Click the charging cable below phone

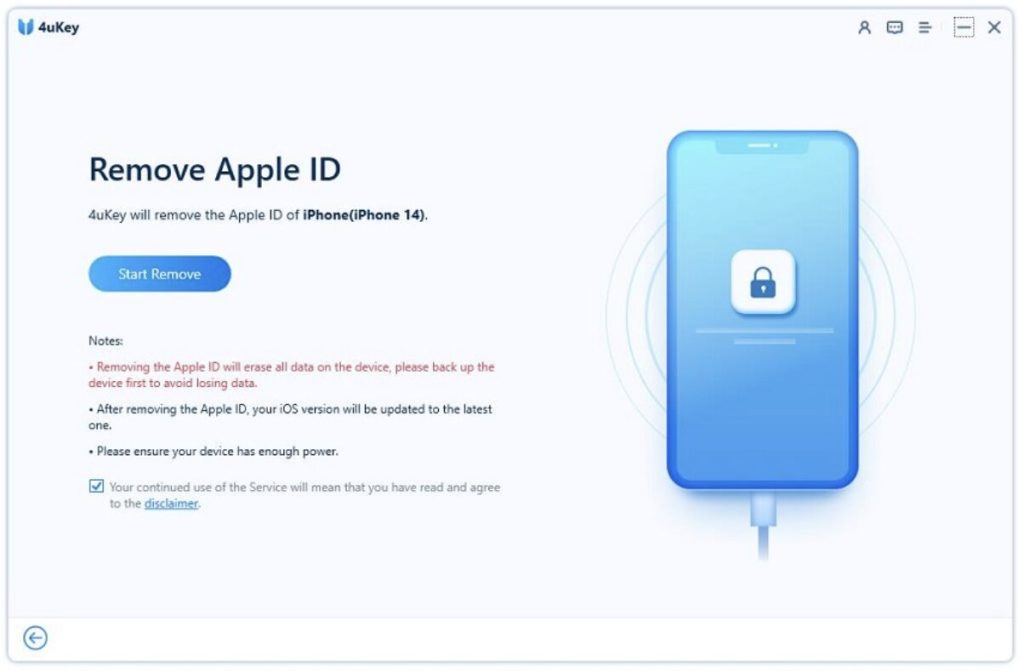pyautogui.click(x=763, y=526)
